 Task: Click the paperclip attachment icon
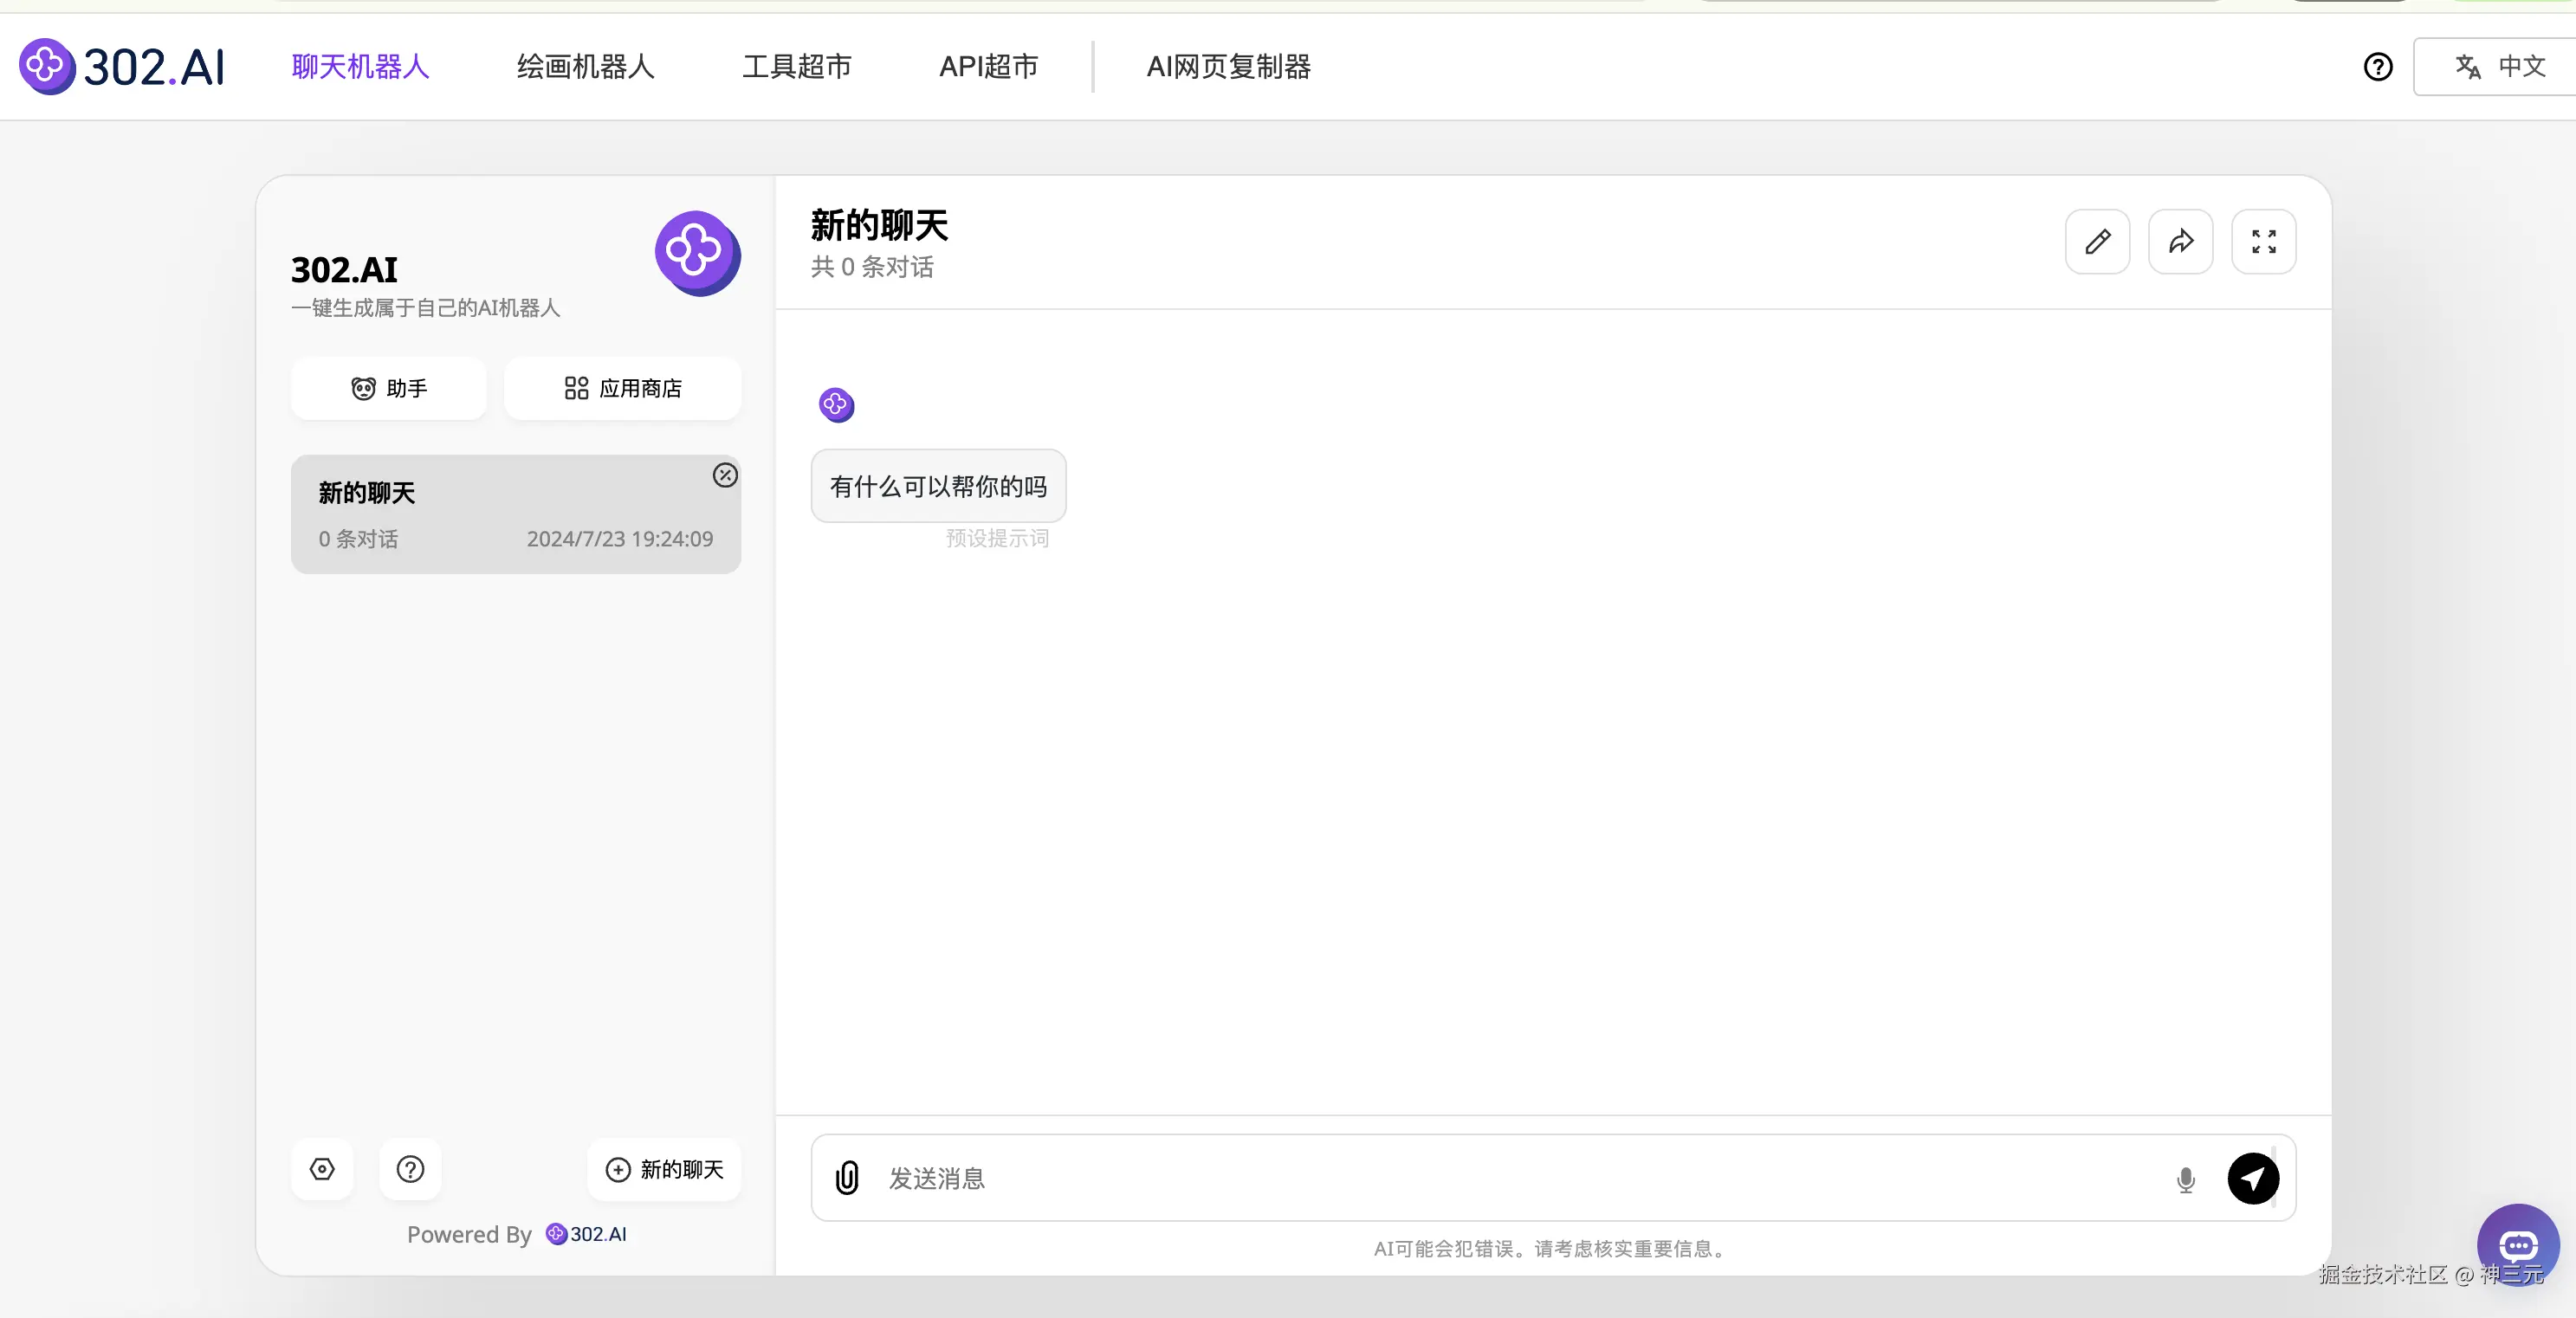847,1177
